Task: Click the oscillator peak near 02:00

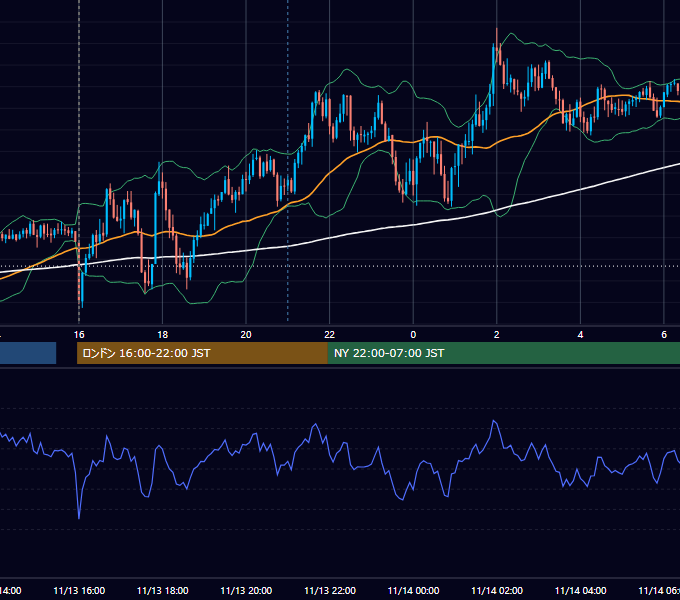Action: (494, 422)
